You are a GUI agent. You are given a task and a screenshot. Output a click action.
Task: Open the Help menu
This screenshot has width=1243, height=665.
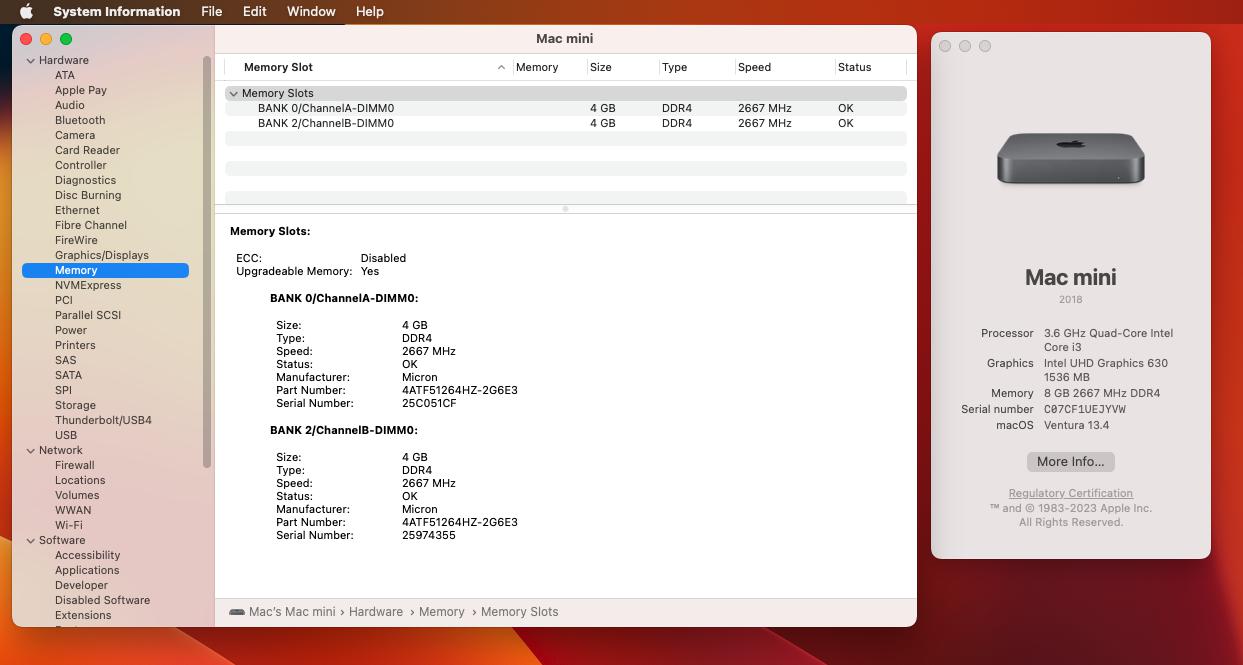[369, 12]
